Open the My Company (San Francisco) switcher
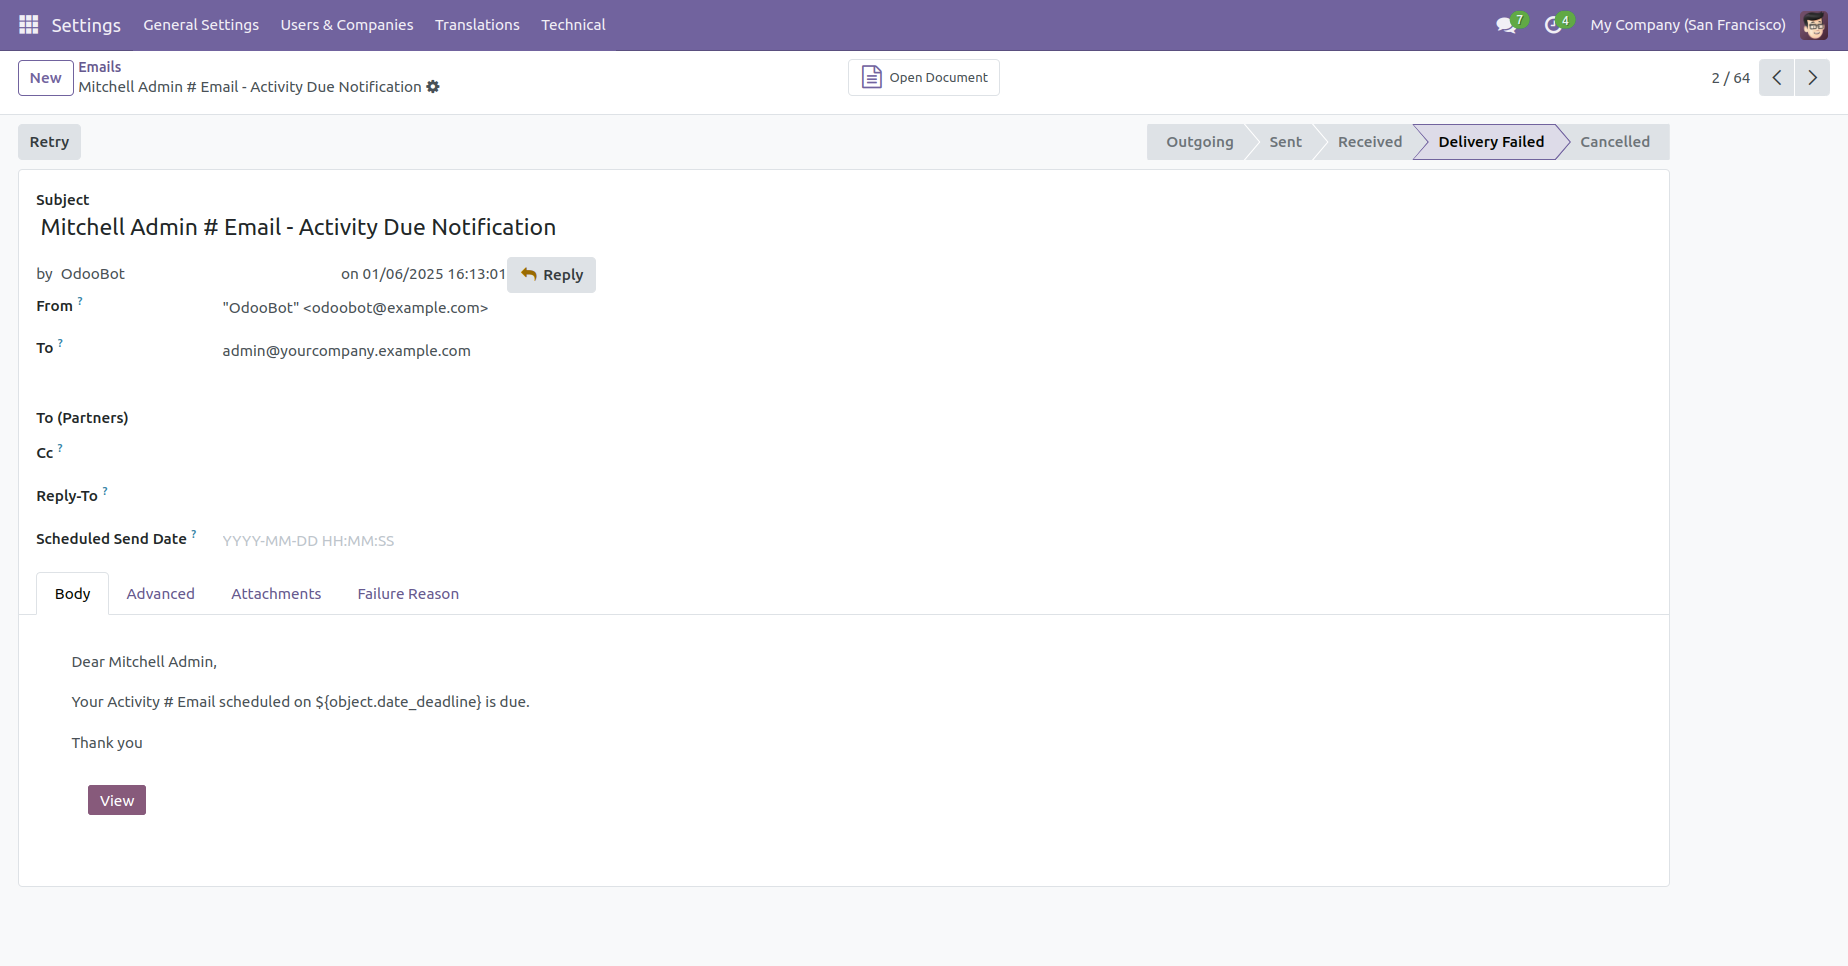 tap(1688, 25)
